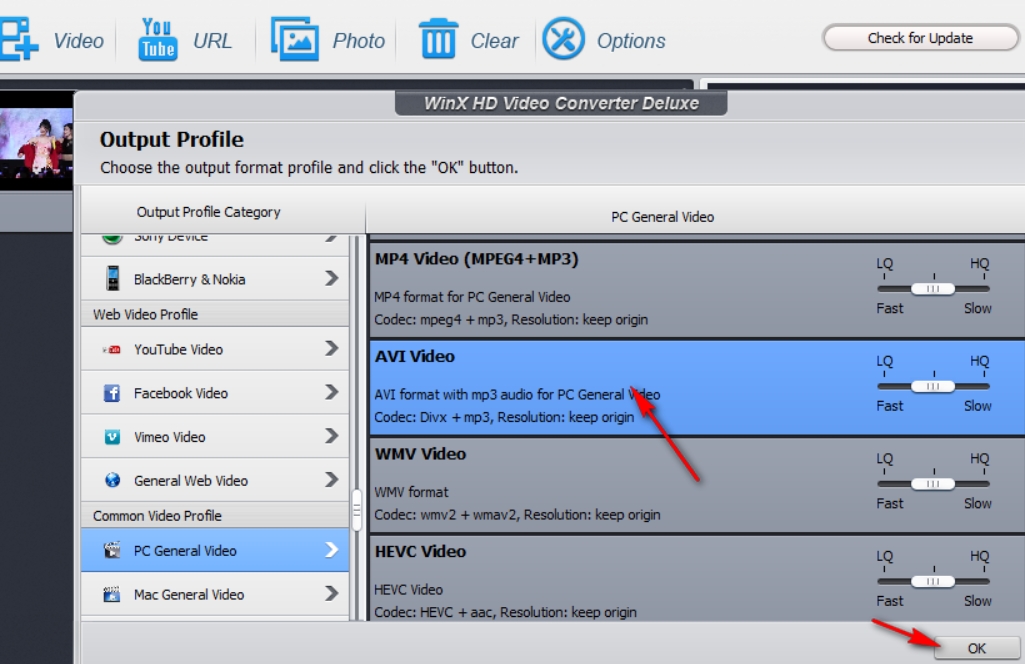The height and width of the screenshot is (664, 1025).
Task: Click the URL toolbar label
Action: coord(212,41)
